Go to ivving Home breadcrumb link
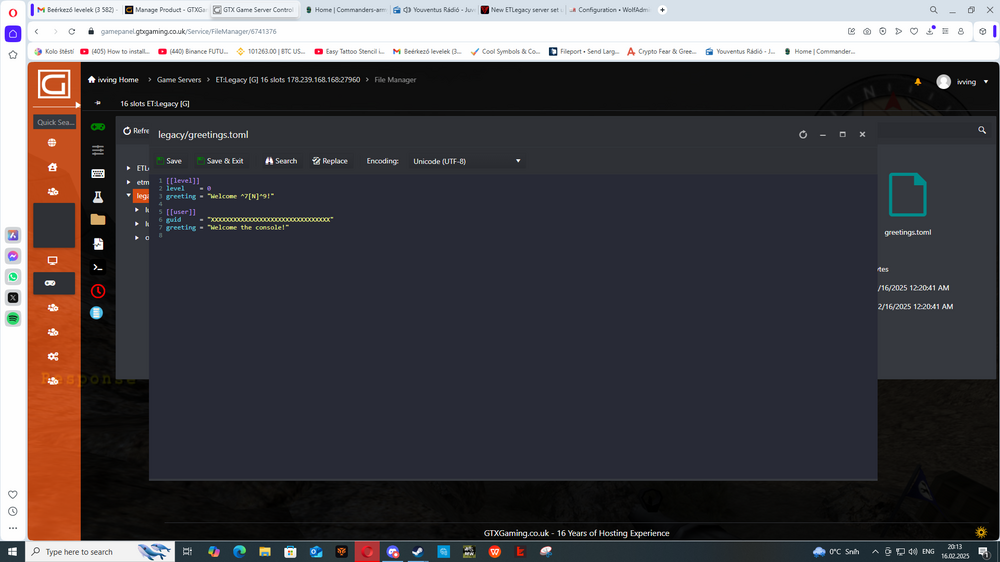 coord(113,80)
